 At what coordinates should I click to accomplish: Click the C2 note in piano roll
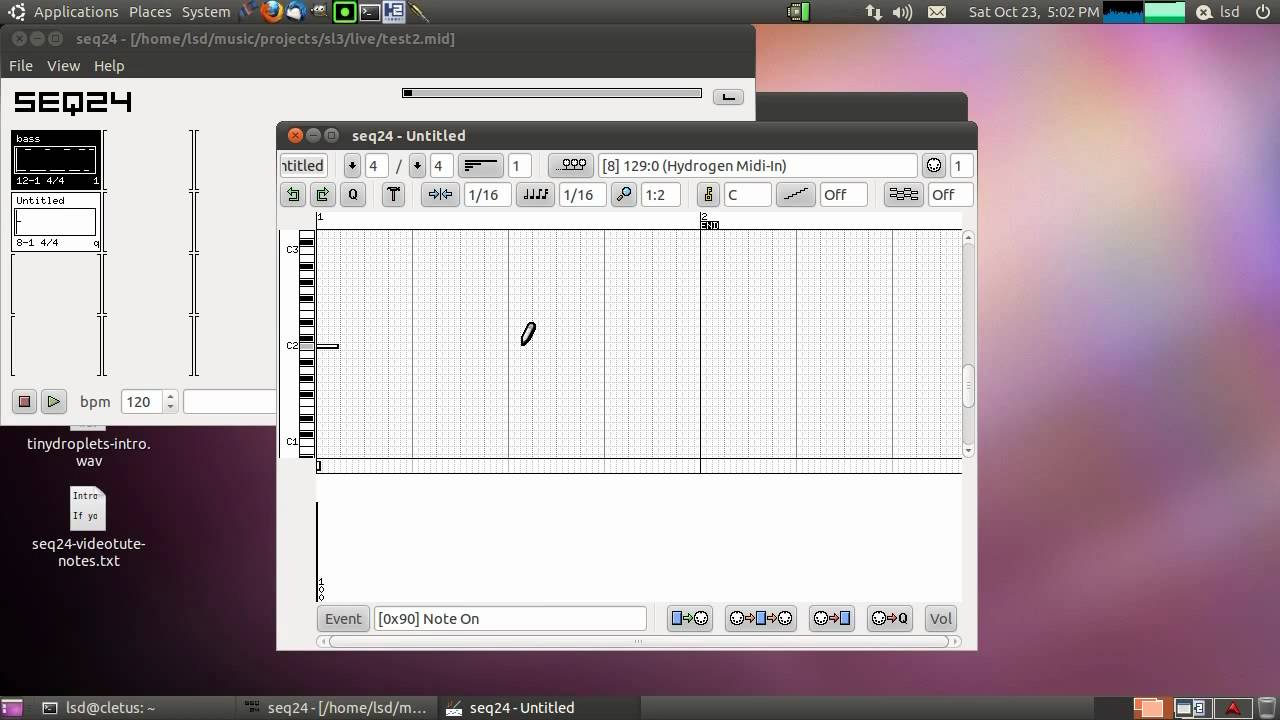point(327,346)
